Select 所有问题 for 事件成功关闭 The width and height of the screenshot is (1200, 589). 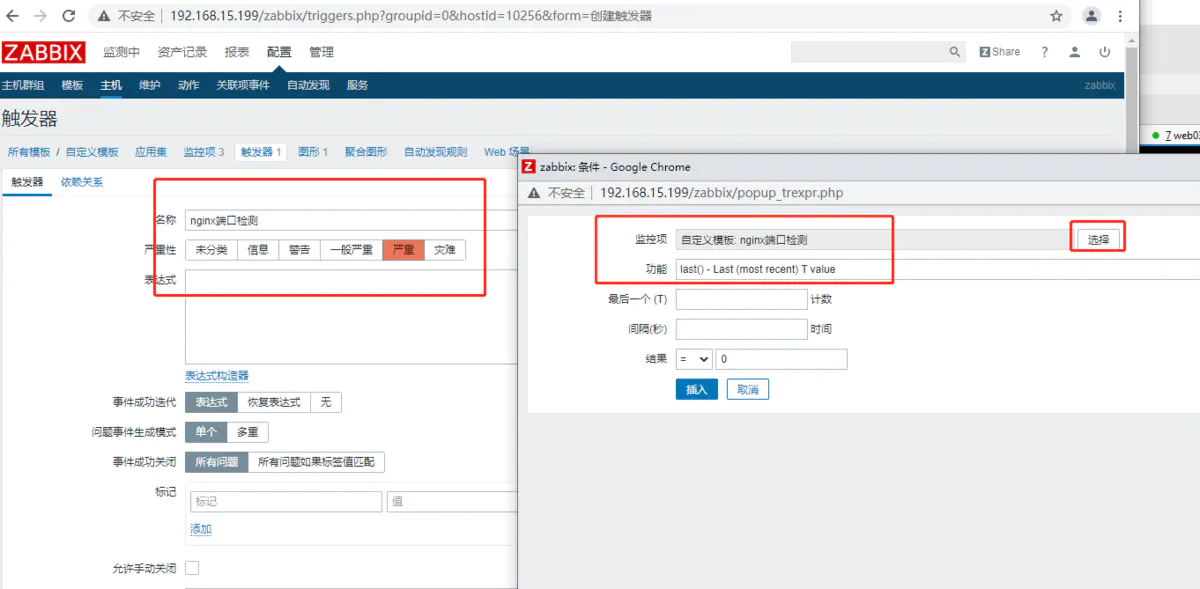click(x=217, y=462)
